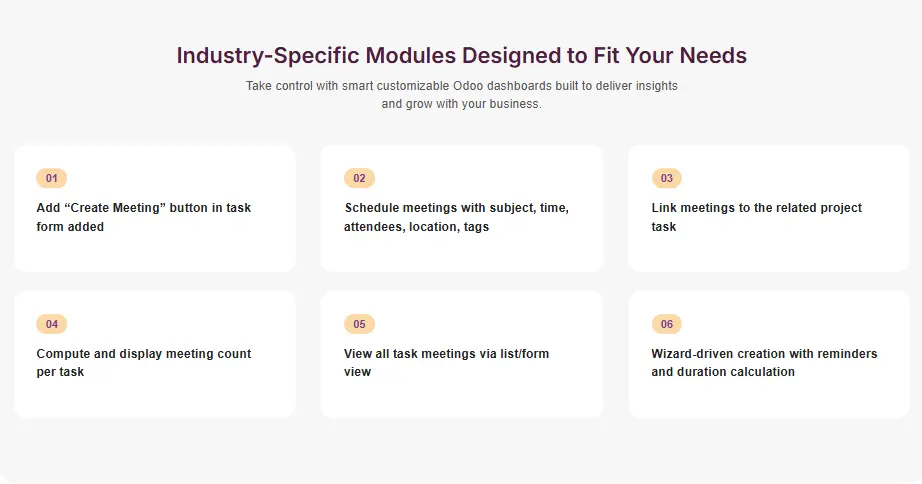
Task: Click the 02 number badge
Action: (x=359, y=178)
